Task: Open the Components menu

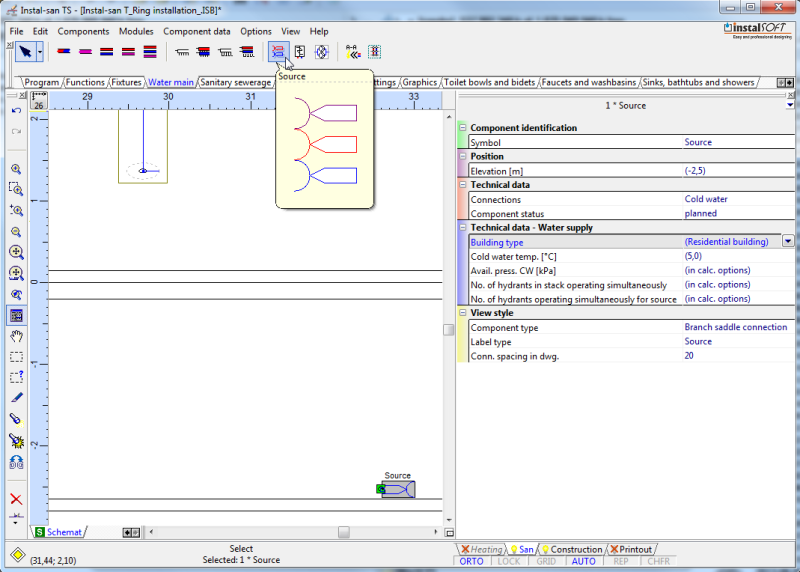Action: [83, 31]
